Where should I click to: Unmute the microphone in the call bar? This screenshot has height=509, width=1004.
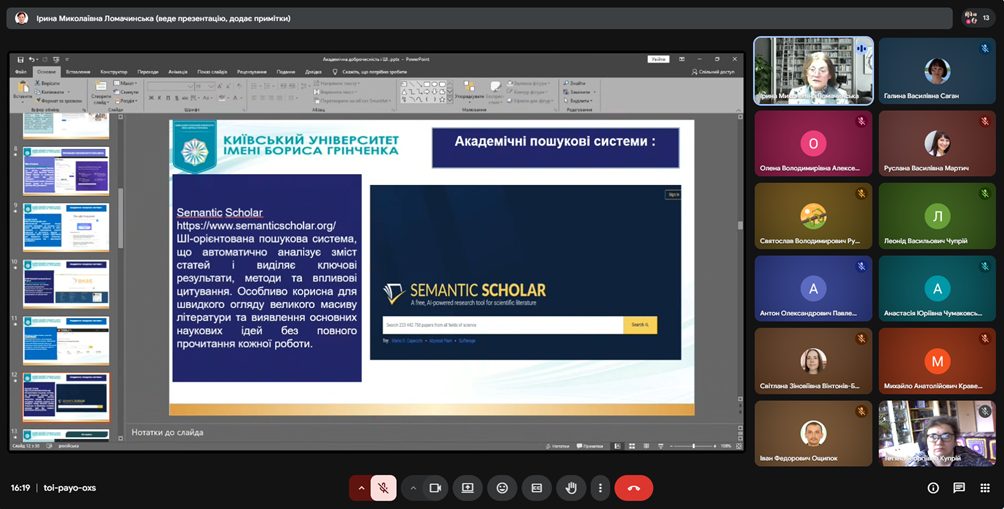pyautogui.click(x=383, y=488)
